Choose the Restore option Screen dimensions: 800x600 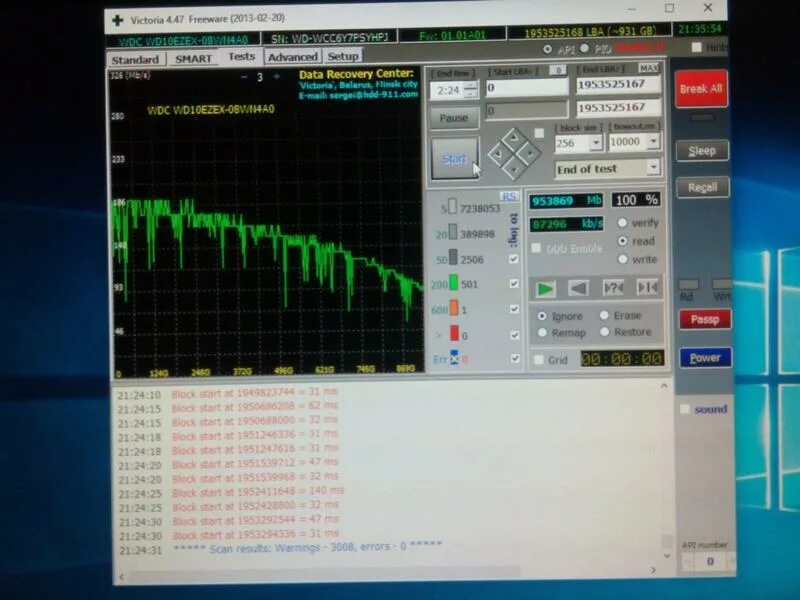click(605, 332)
